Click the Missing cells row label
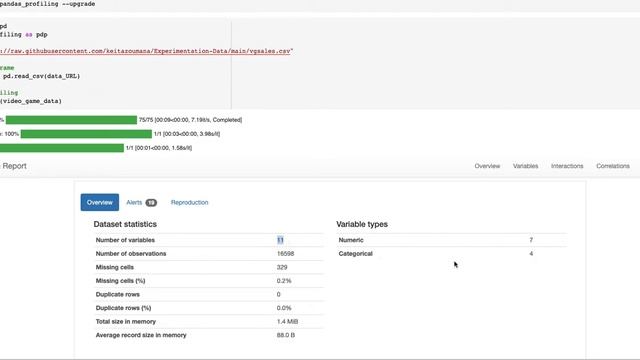This screenshot has width=640, height=360. click(114, 267)
